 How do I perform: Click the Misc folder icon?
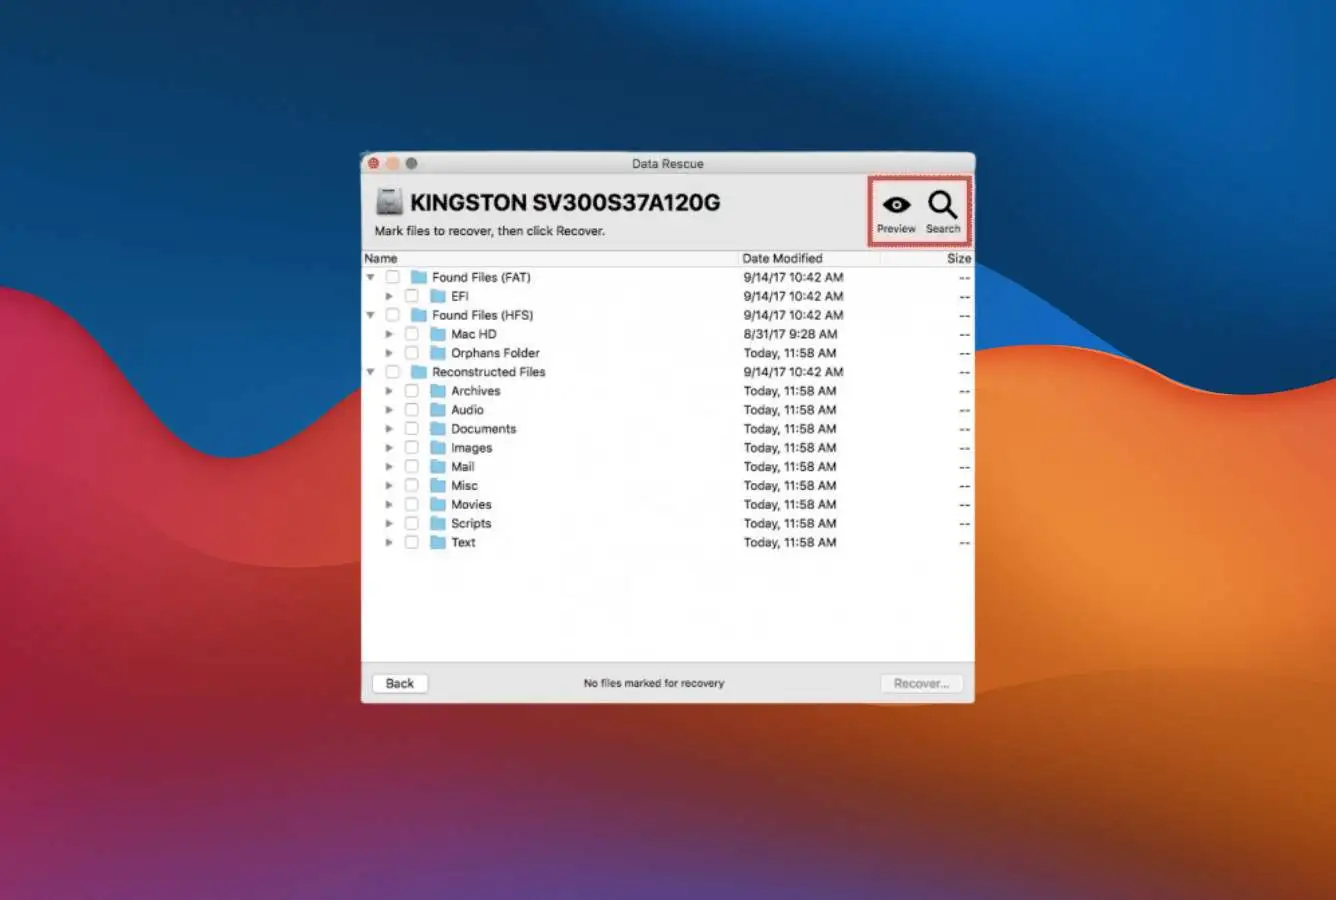tap(438, 486)
